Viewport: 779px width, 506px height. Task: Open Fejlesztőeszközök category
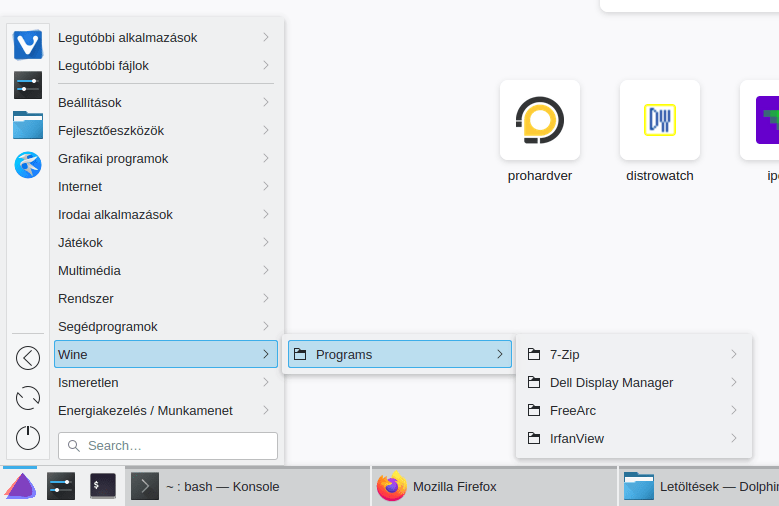pos(165,131)
